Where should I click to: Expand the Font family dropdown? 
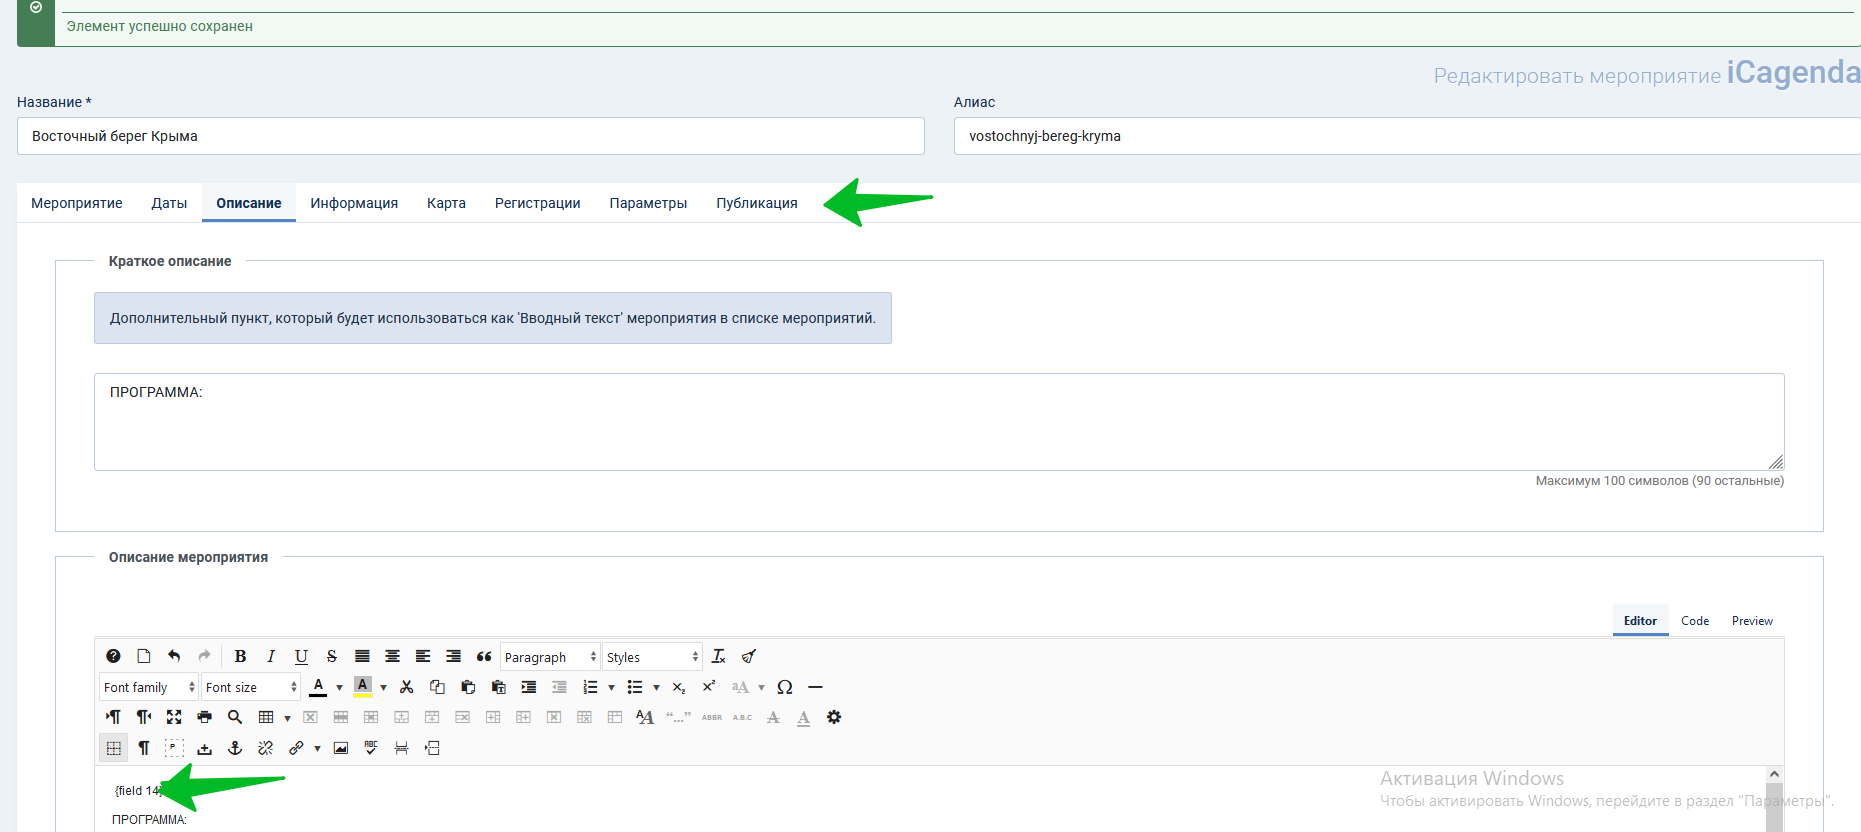pyautogui.click(x=148, y=687)
